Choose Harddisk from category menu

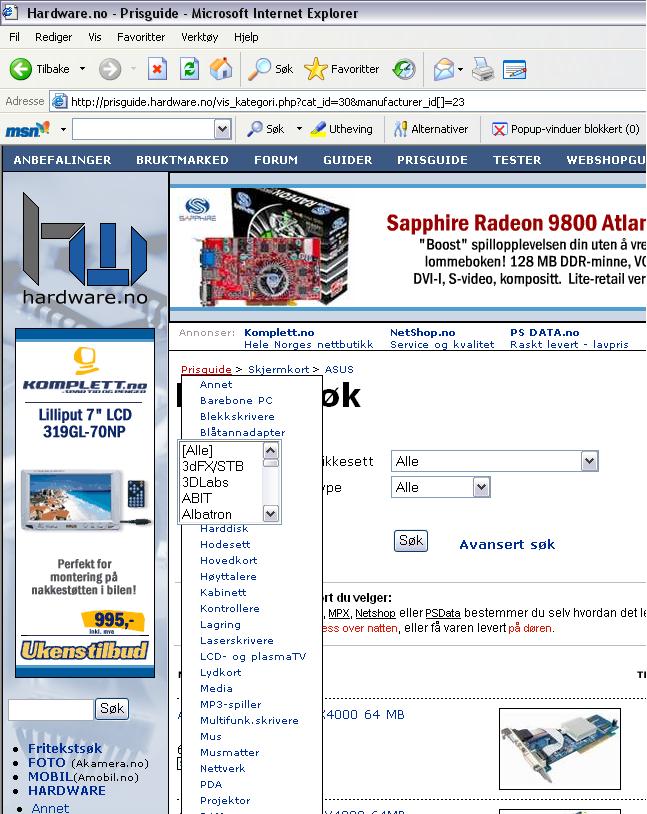(x=224, y=528)
